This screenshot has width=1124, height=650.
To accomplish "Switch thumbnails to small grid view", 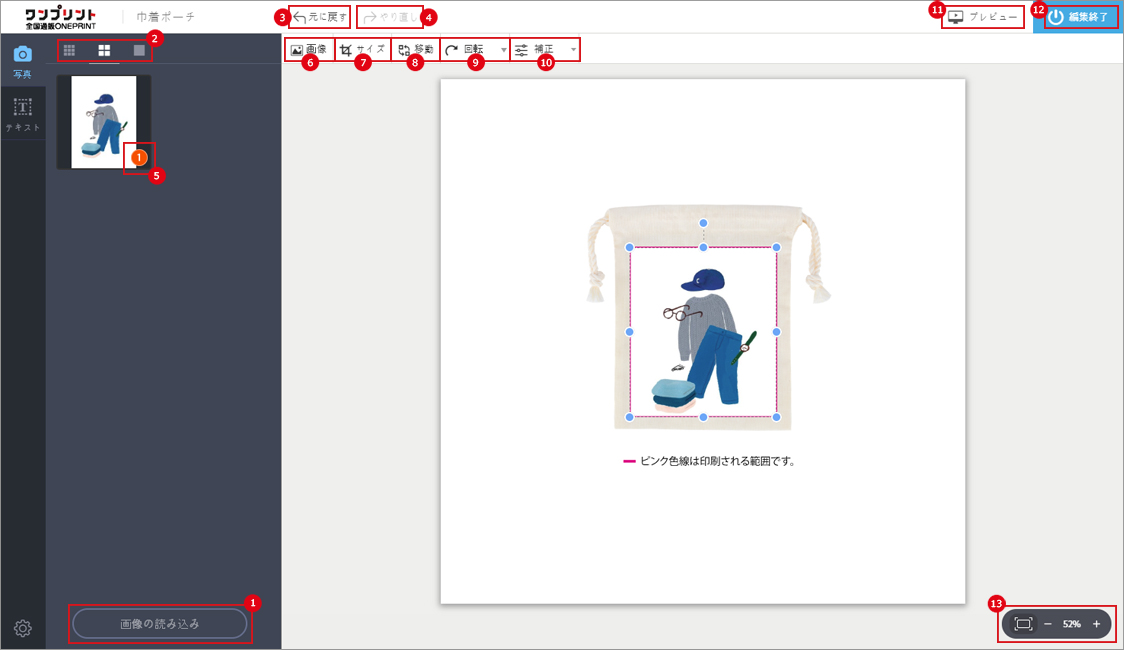I will click(x=69, y=50).
